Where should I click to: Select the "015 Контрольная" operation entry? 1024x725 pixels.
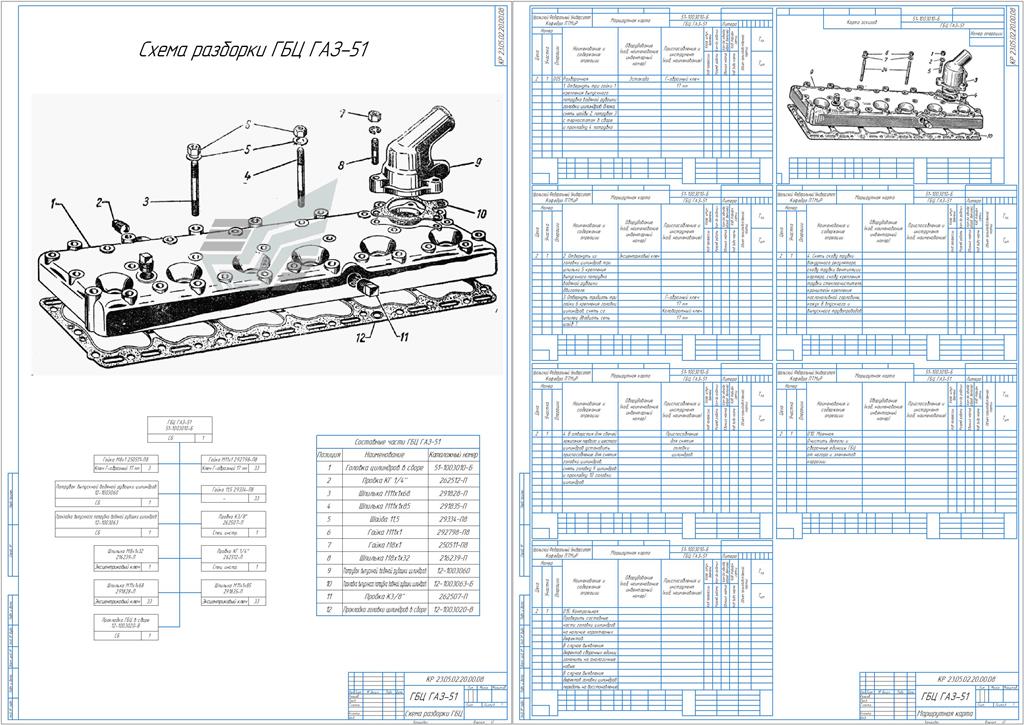point(581,611)
